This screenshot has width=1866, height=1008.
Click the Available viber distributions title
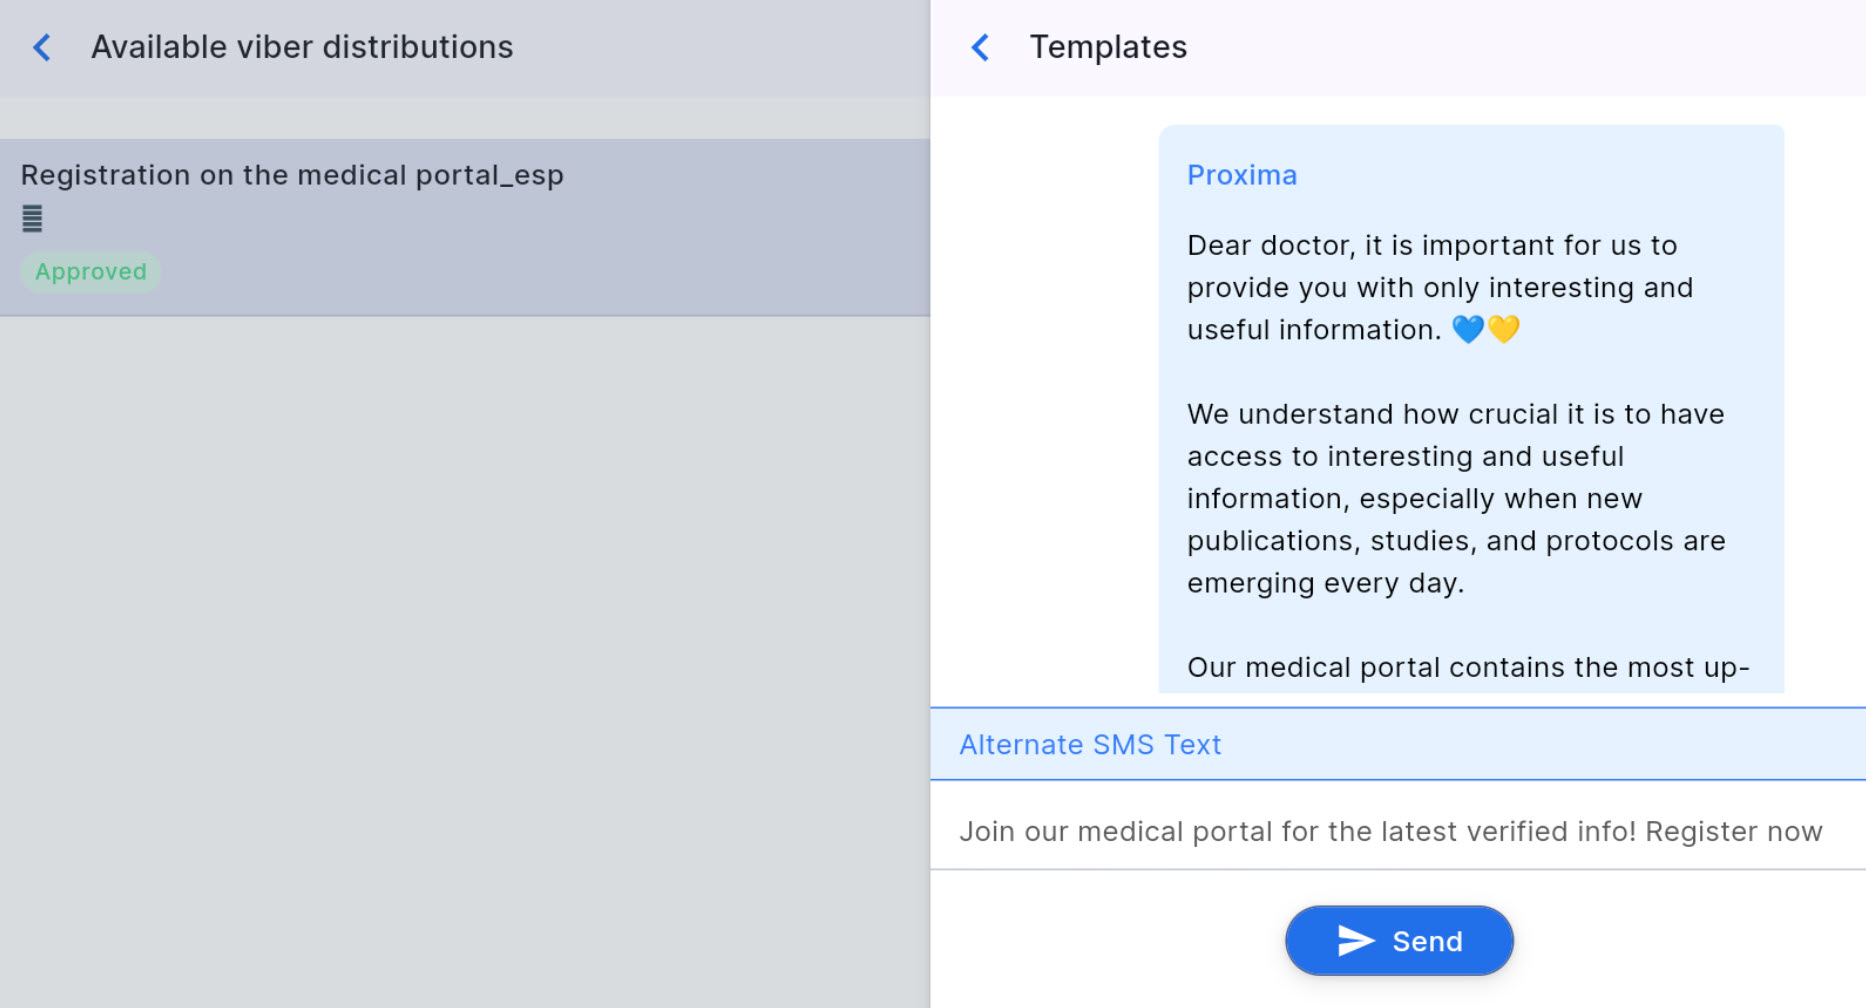302,47
